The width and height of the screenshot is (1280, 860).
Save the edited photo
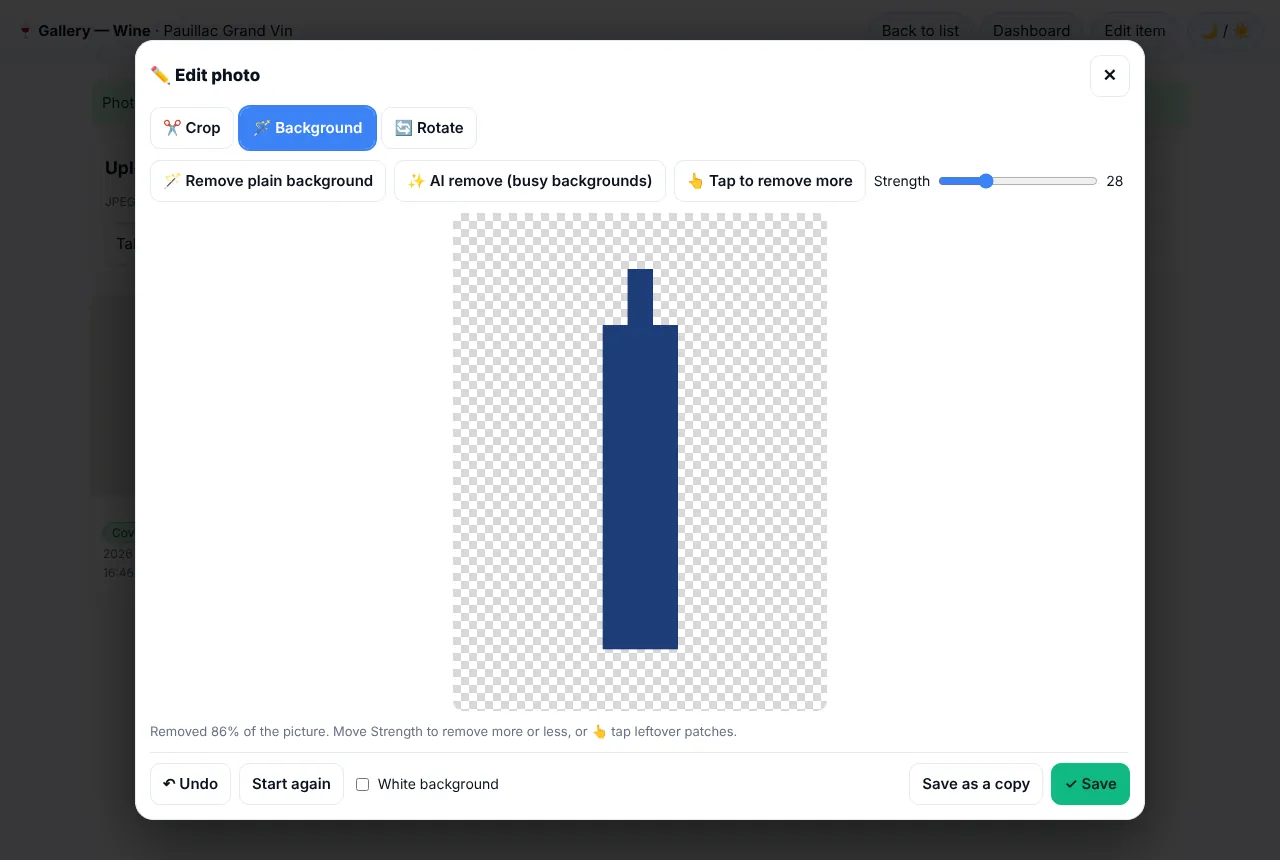[x=1090, y=784]
